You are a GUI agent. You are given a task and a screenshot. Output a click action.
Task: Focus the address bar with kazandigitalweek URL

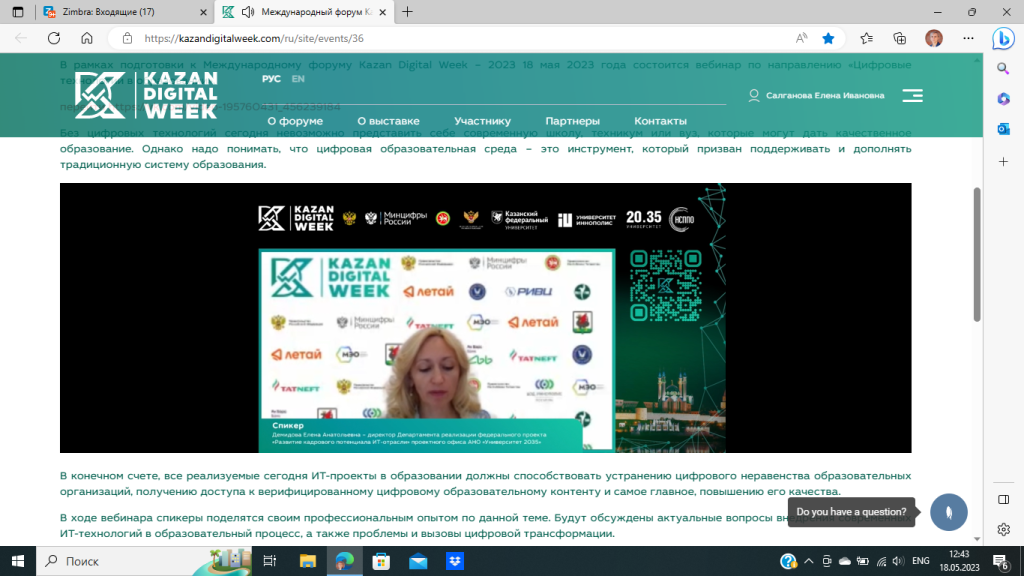coord(254,39)
